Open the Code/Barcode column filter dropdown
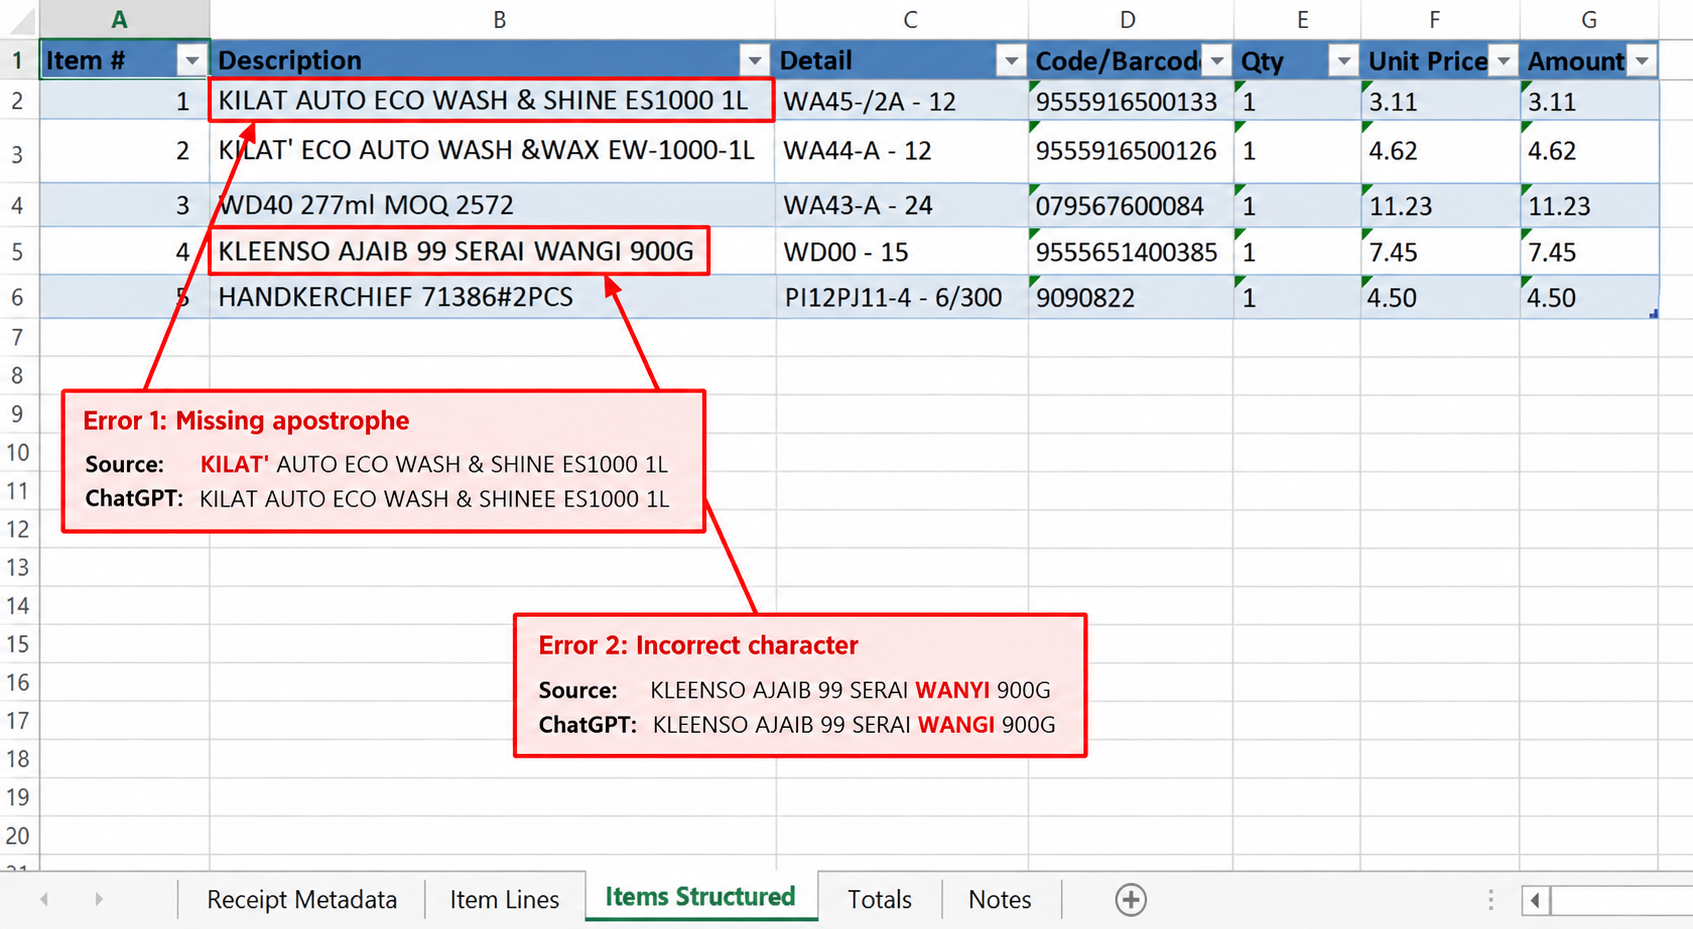This screenshot has height=929, width=1693. coord(1217,61)
